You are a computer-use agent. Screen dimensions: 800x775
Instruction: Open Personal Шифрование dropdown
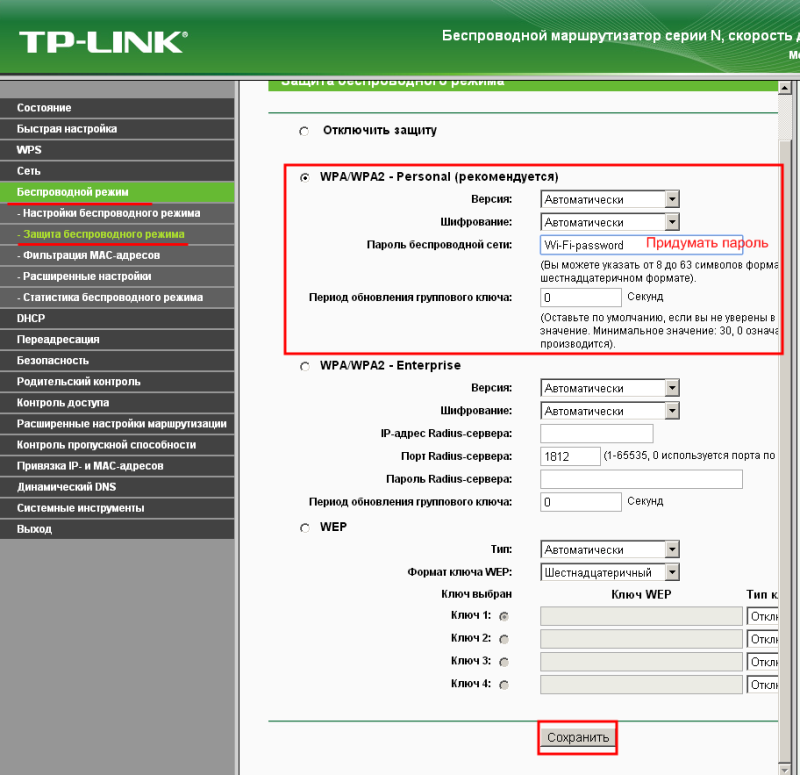pos(610,222)
